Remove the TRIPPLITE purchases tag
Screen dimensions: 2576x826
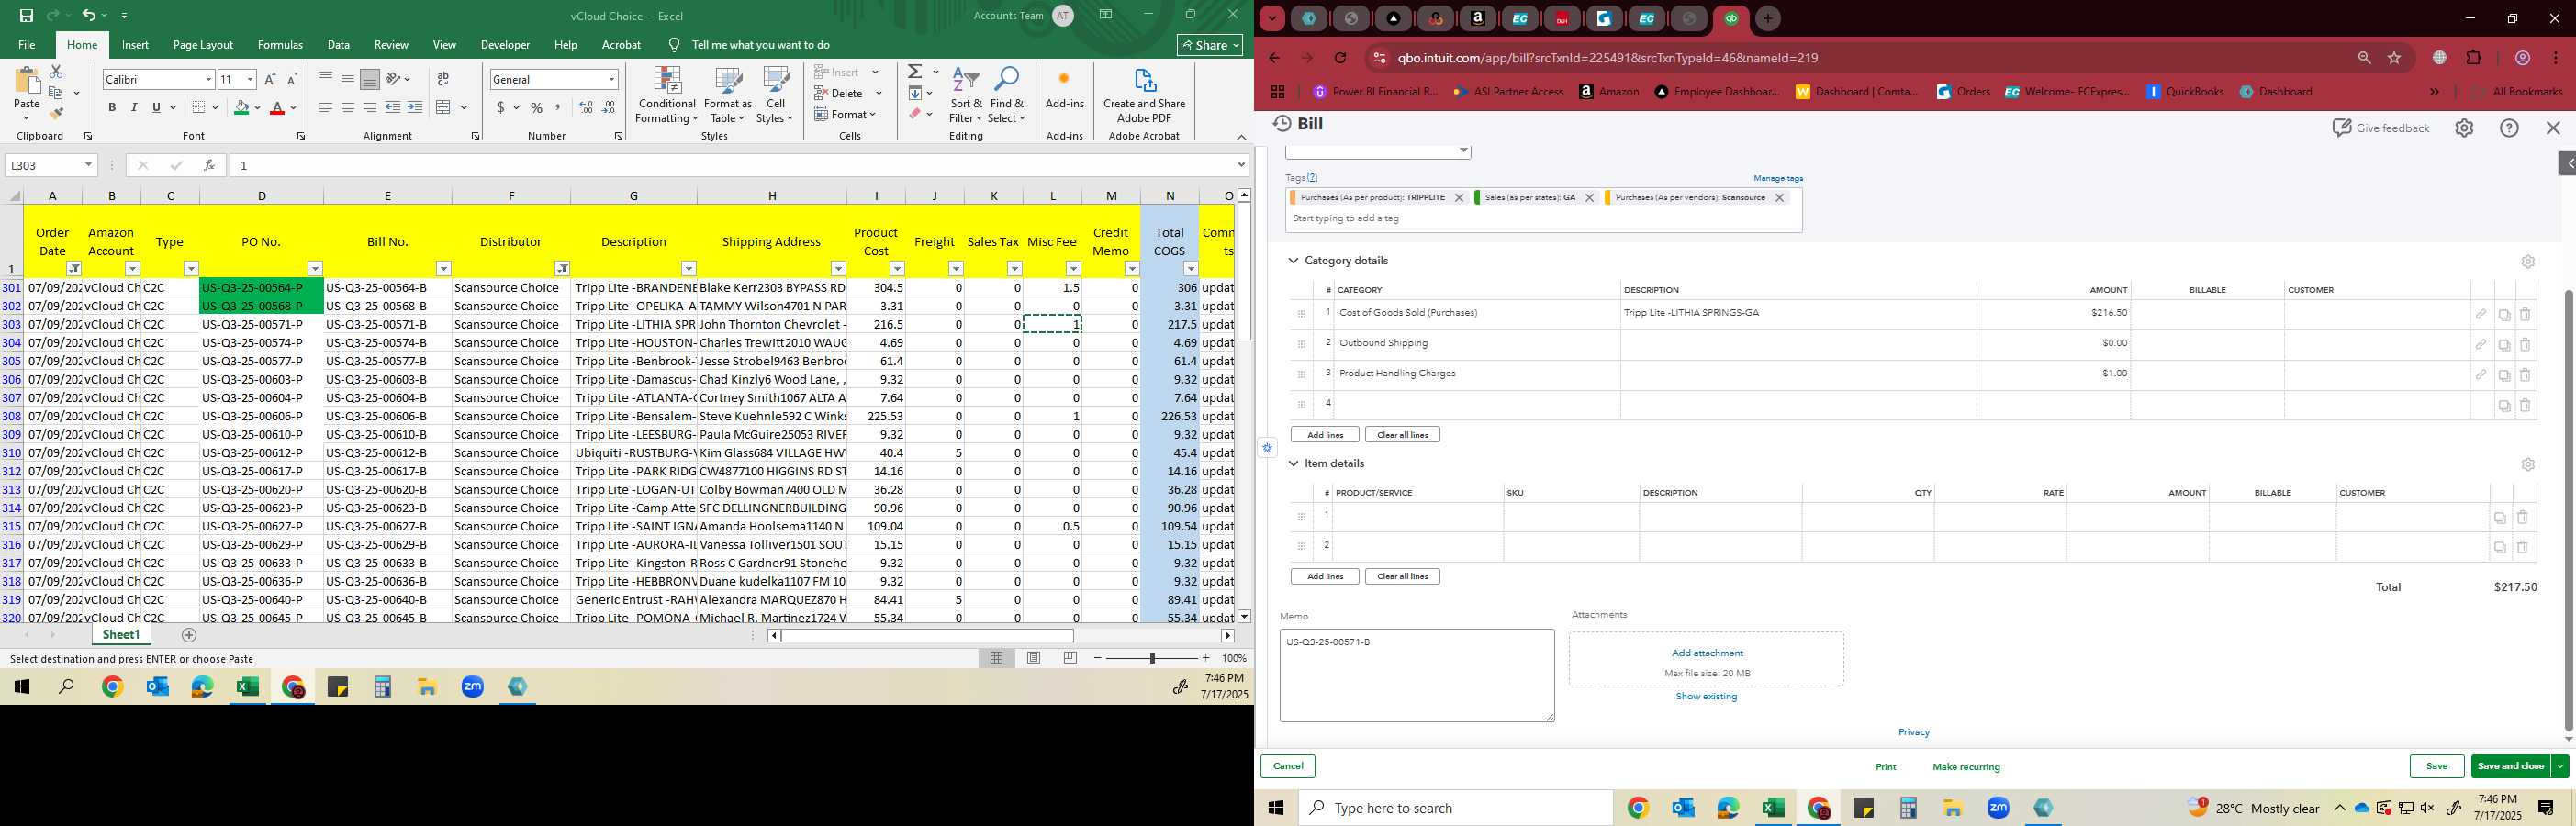(x=1459, y=198)
